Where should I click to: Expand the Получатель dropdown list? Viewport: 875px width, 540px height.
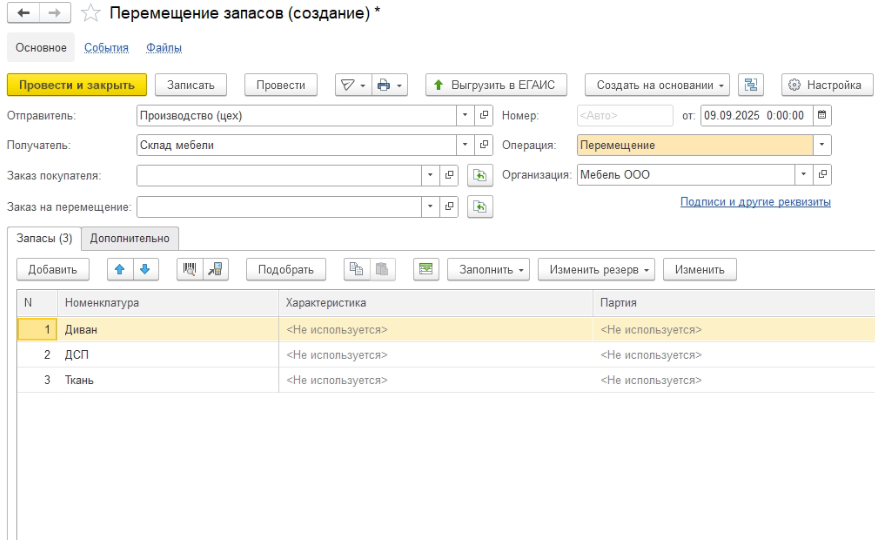coord(465,145)
